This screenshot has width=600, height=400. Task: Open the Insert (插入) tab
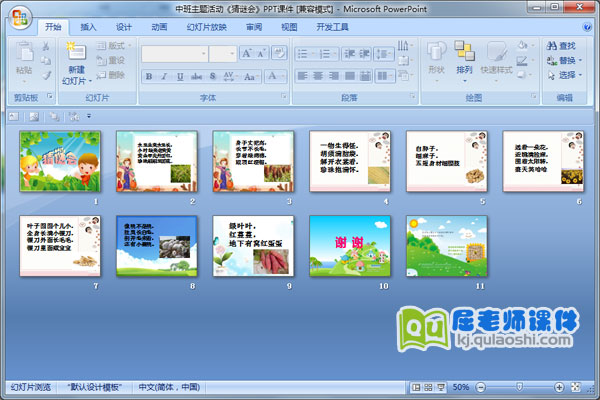click(89, 27)
